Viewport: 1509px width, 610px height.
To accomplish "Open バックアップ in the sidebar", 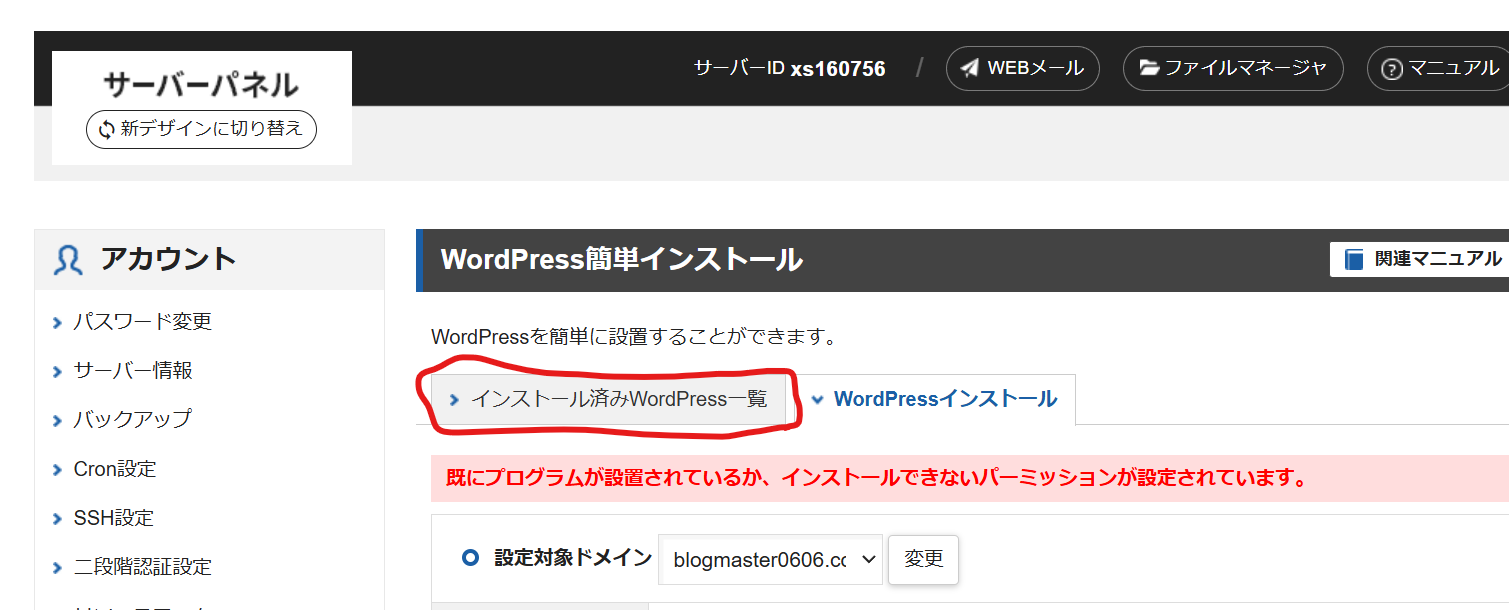I will pos(132,419).
